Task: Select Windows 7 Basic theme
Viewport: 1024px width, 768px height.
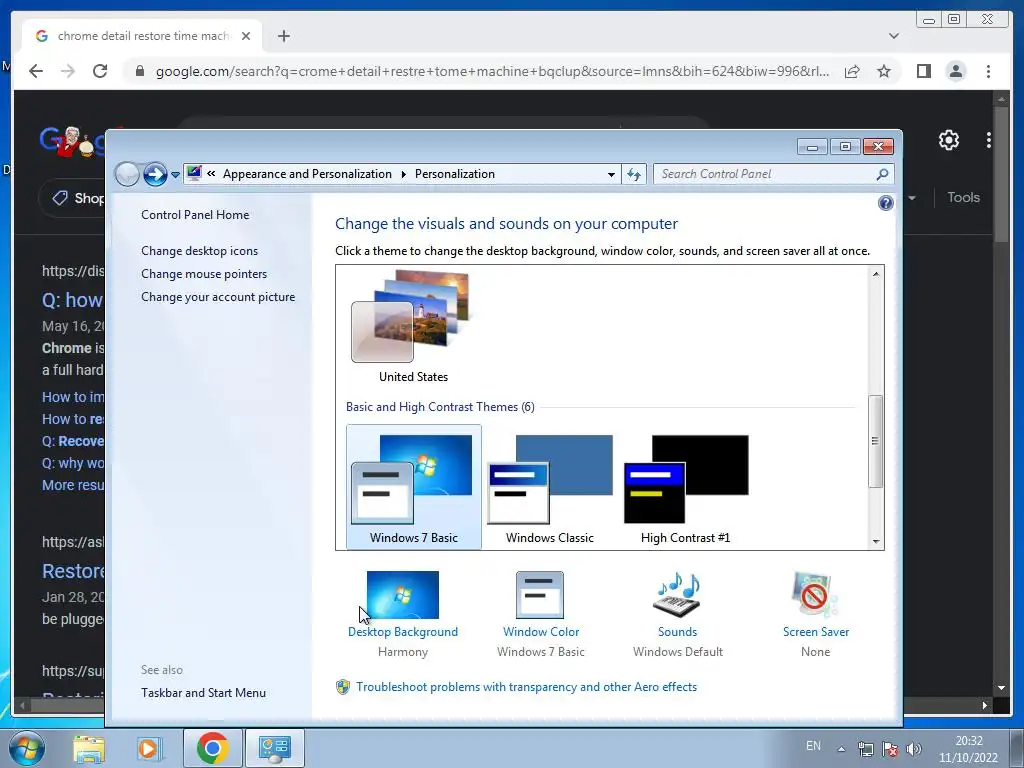Action: [x=413, y=487]
